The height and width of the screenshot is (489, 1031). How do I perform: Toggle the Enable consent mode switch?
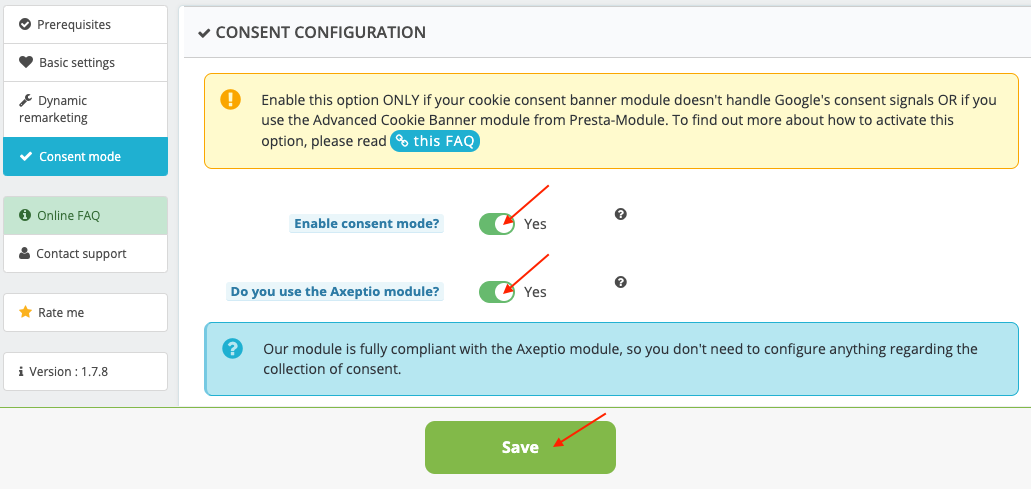pyautogui.click(x=496, y=223)
